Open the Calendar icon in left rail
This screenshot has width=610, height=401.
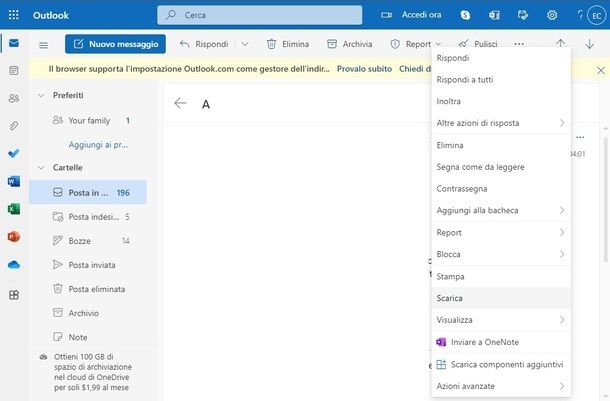coord(13,71)
